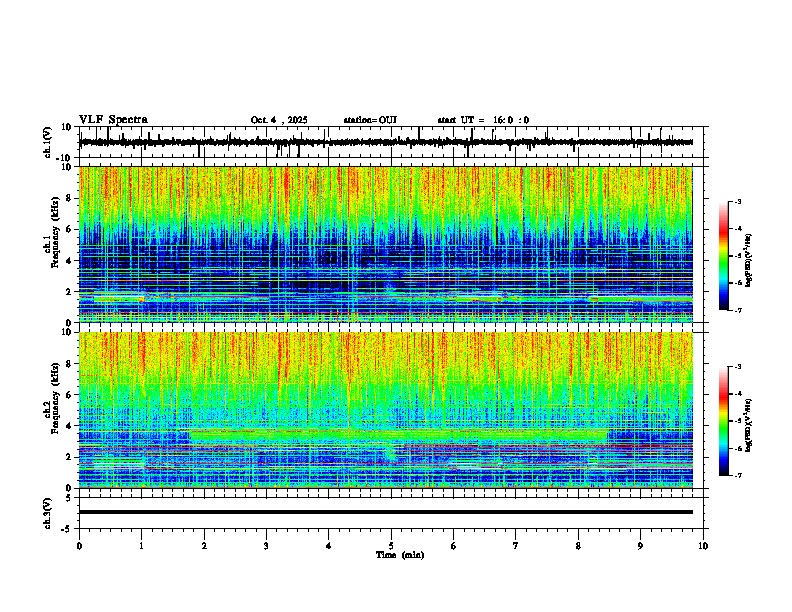Click the "-7" label on ch.1 color bar
The image size is (792, 612).
tap(738, 310)
